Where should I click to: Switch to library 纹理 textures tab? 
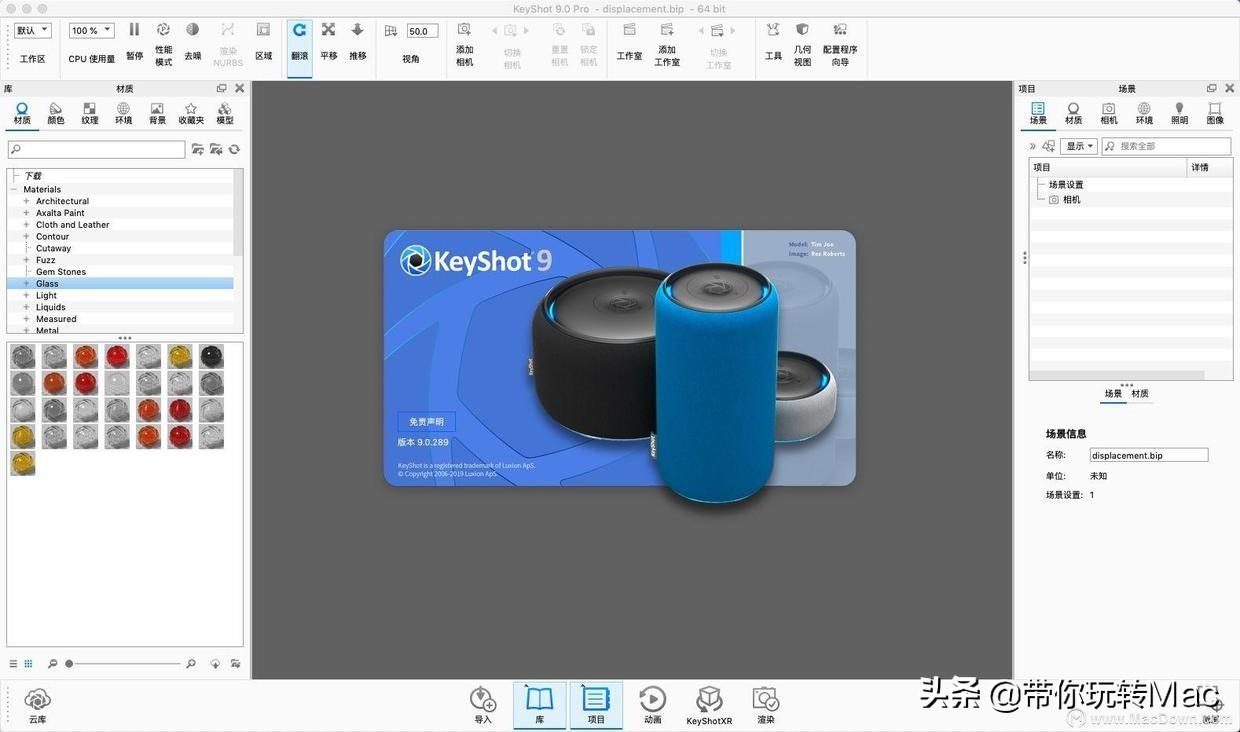[90, 113]
